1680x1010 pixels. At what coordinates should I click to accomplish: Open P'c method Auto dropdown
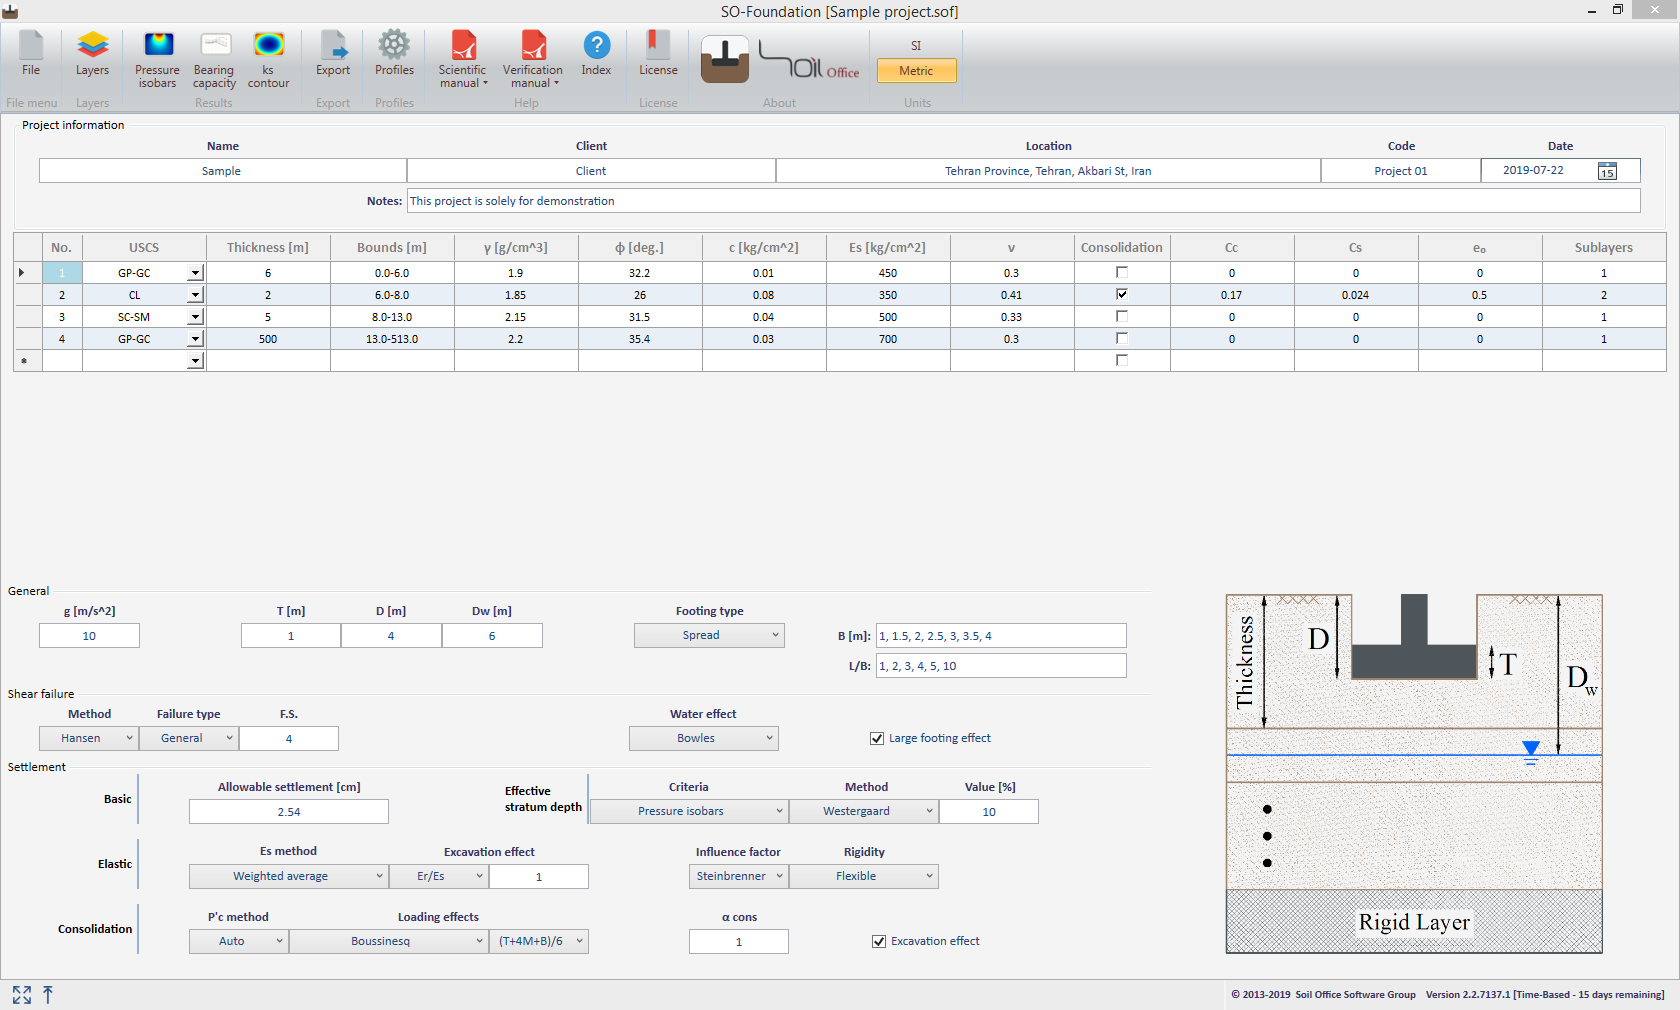(239, 941)
